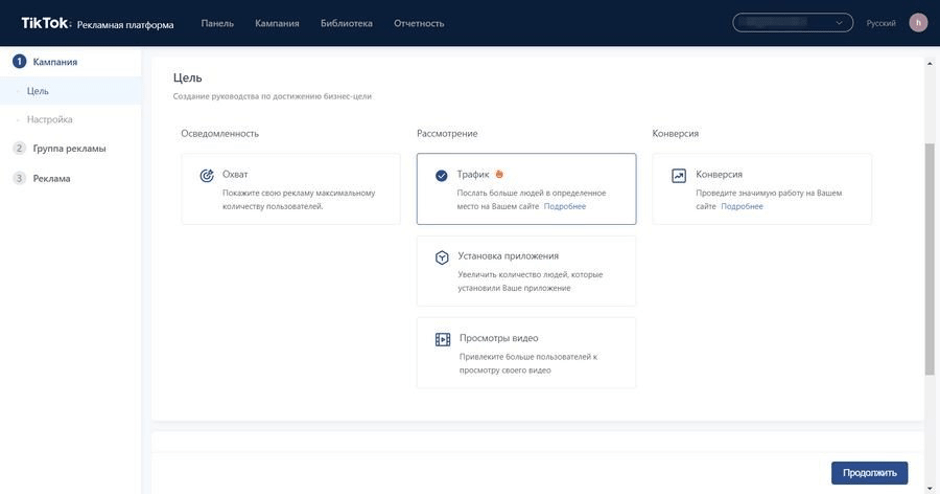Open the Русский language dropdown
The width and height of the screenshot is (941, 495).
[x=880, y=23]
